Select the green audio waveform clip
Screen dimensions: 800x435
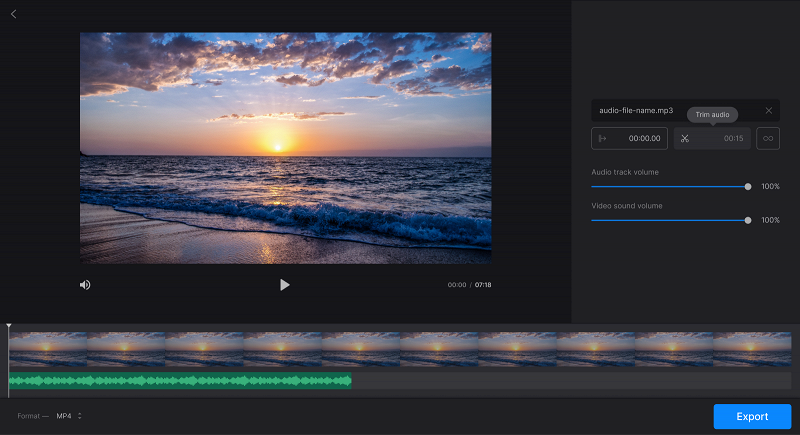click(180, 381)
